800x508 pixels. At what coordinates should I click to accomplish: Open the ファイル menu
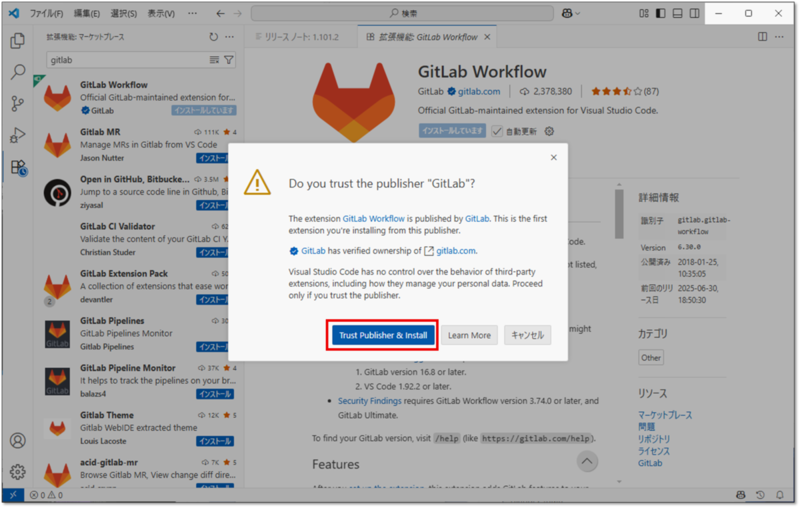point(46,13)
